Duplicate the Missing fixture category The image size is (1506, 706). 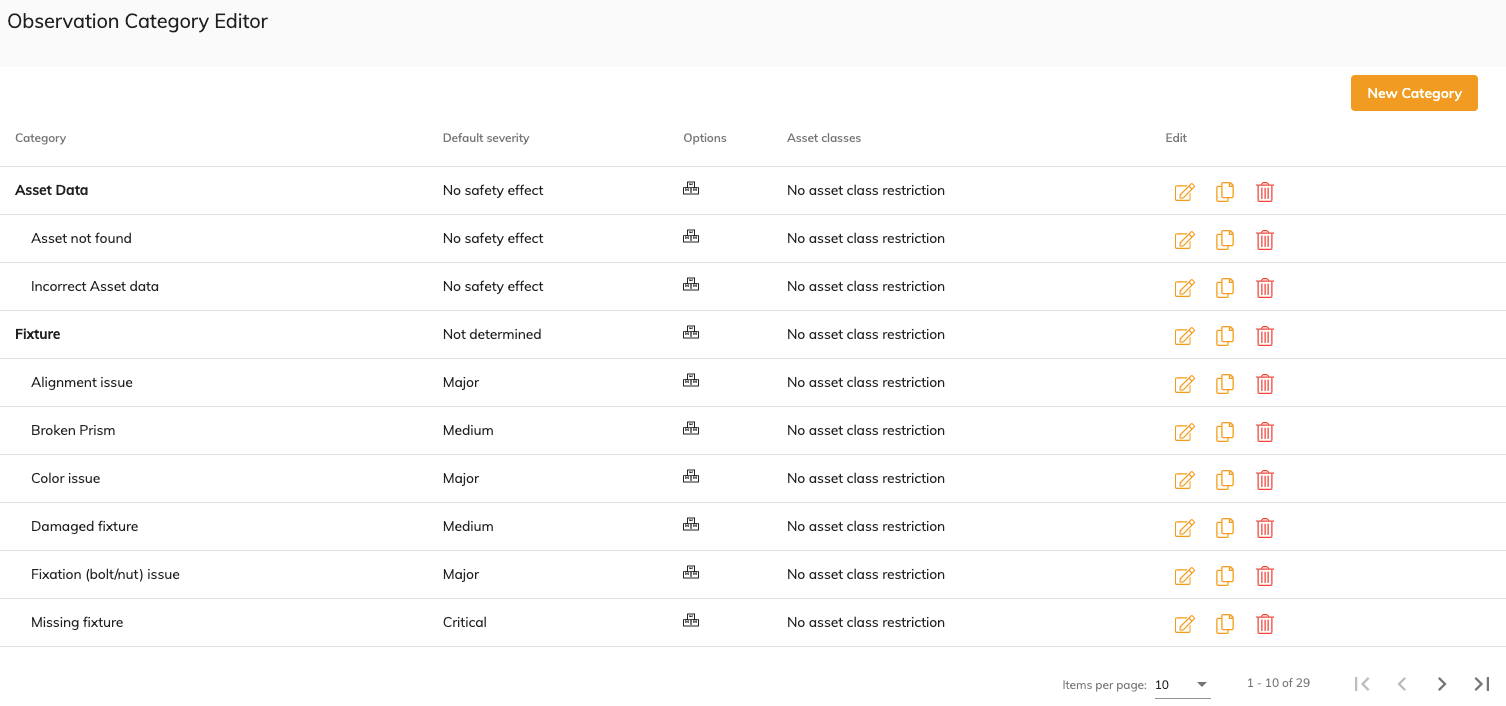(x=1224, y=624)
